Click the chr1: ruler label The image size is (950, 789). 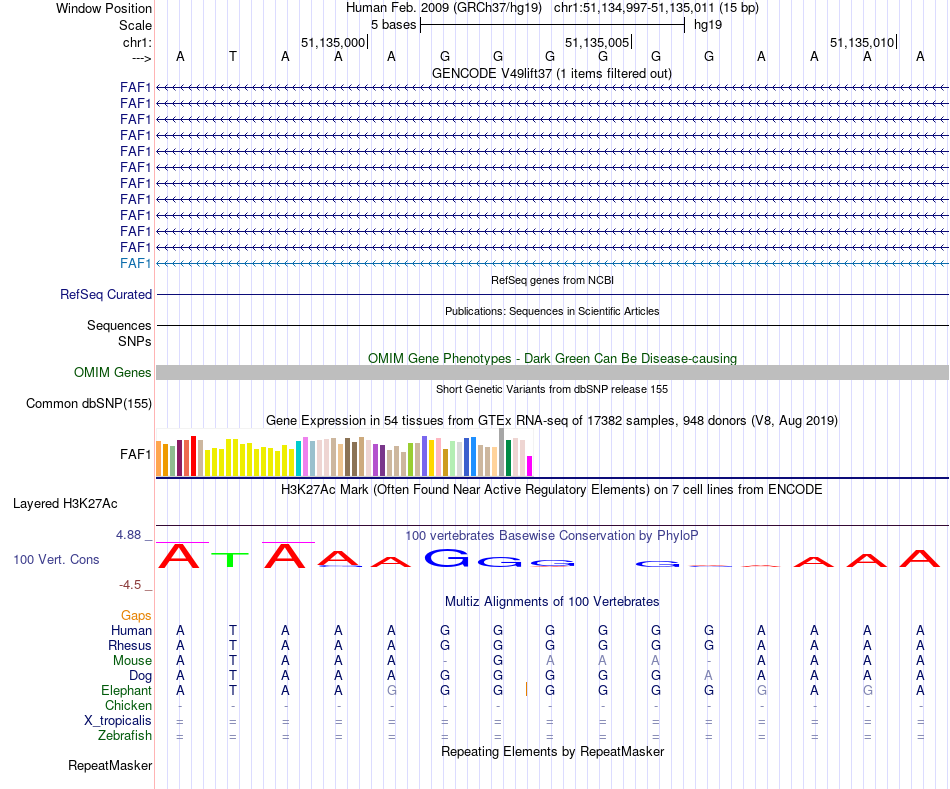click(x=138, y=42)
